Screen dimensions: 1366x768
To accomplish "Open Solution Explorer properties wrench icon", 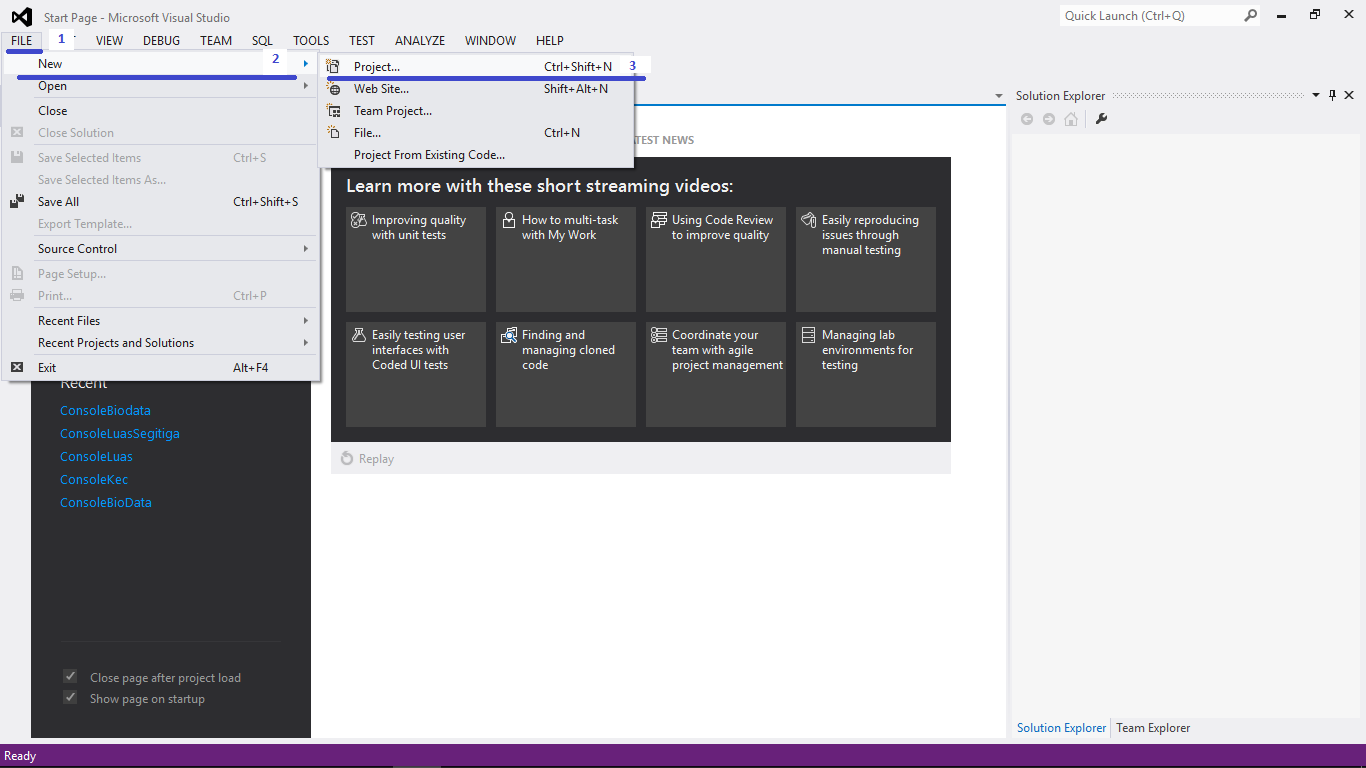I will [x=1099, y=118].
